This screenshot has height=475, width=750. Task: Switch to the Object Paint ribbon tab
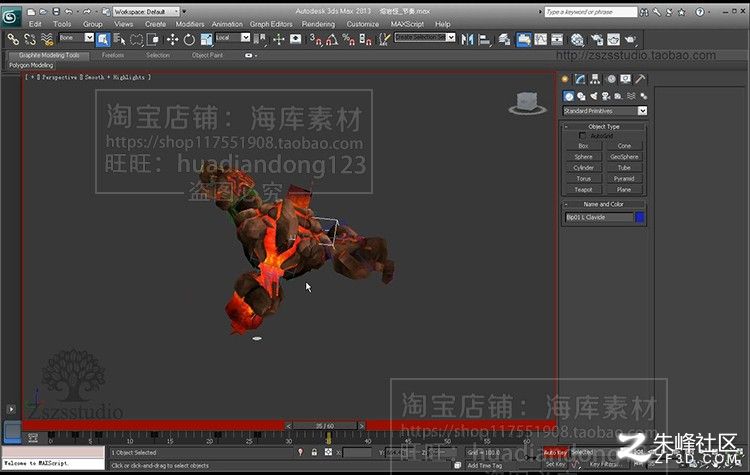[207, 55]
